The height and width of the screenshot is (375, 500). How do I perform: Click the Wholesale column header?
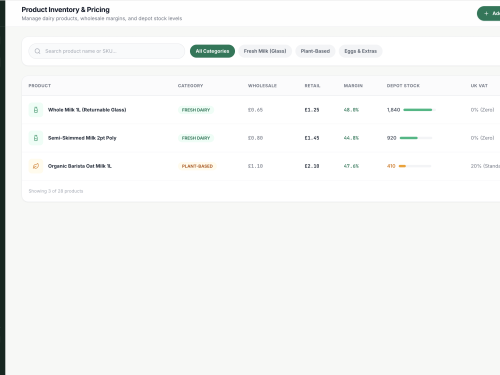pos(262,86)
